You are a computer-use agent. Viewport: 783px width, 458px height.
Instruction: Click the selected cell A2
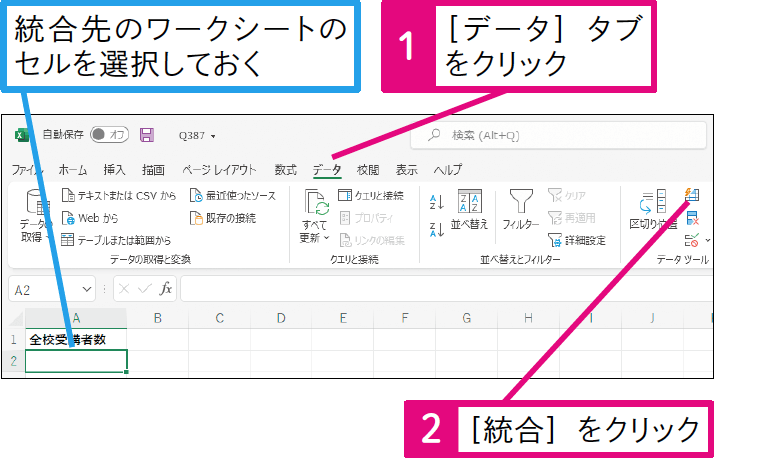[76, 361]
